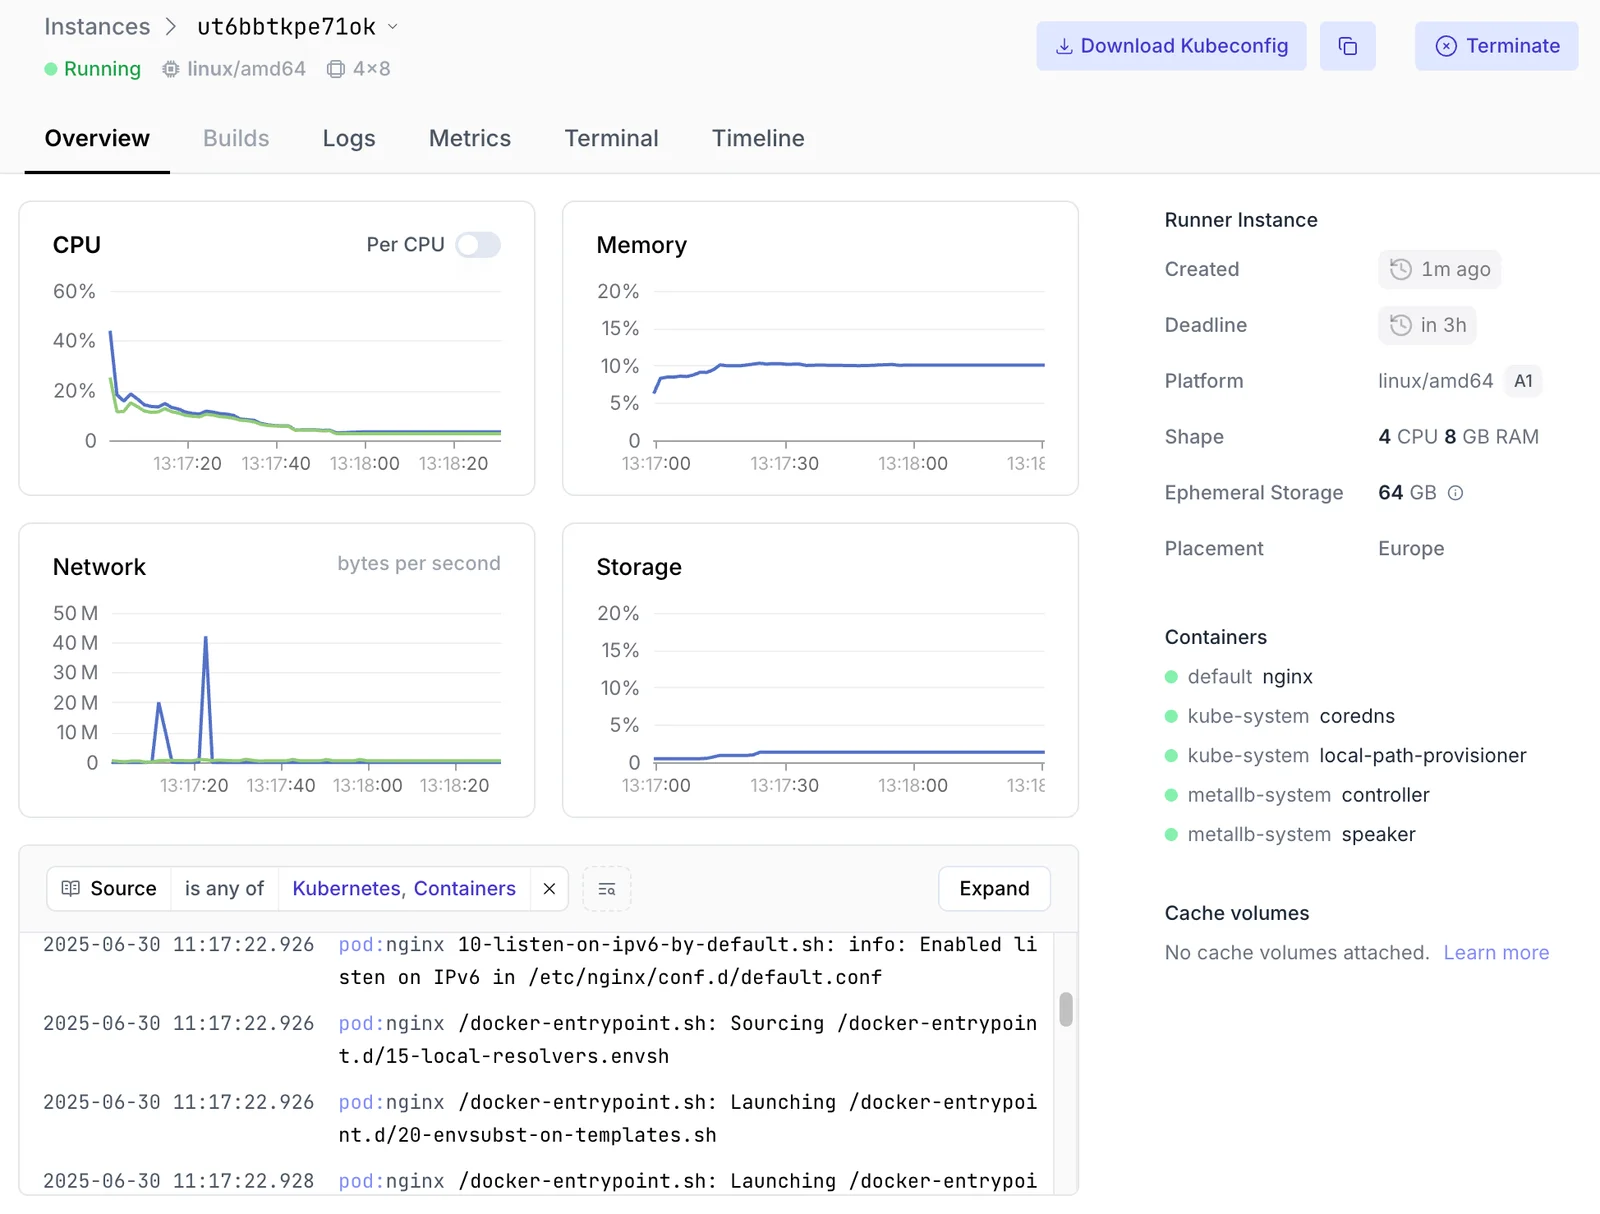Image resolution: width=1600 pixels, height=1214 pixels.
Task: Open the instance name dropdown chevron
Action: point(393,27)
